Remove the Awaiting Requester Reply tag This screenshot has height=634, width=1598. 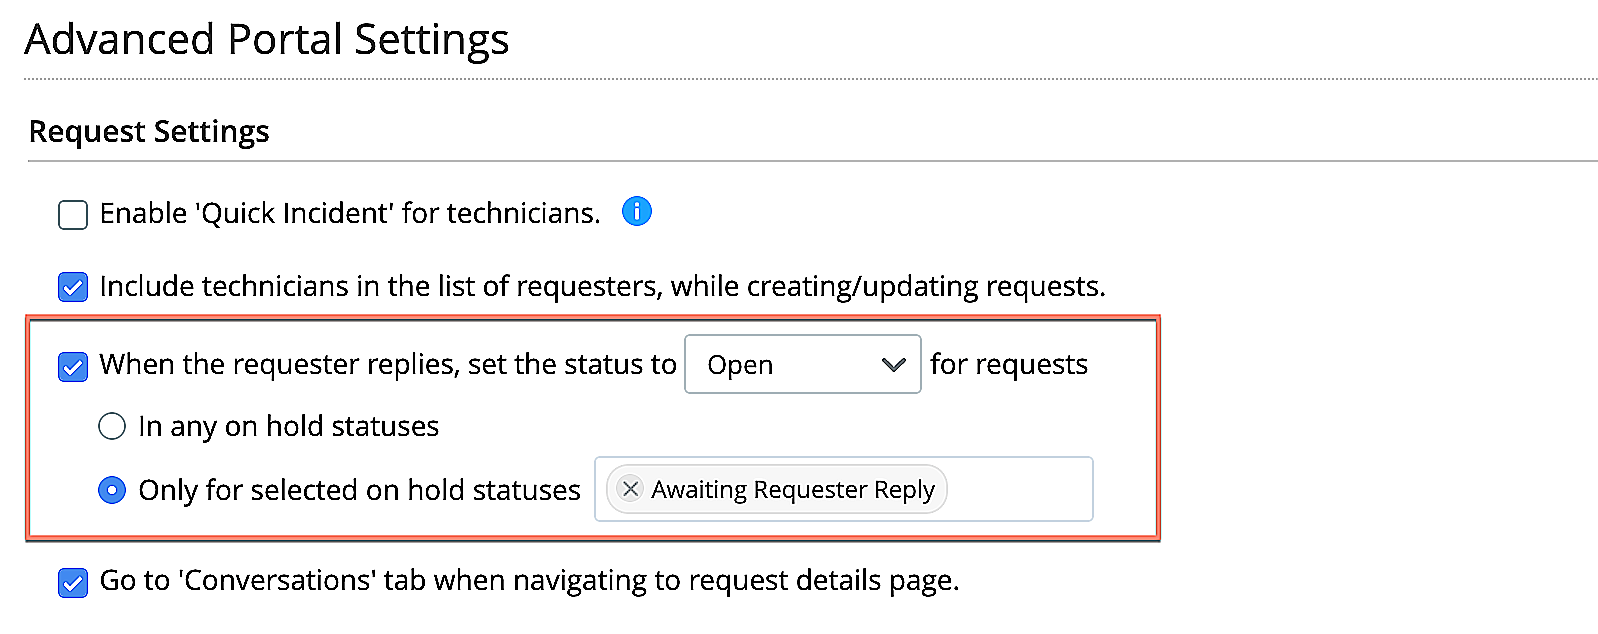click(630, 489)
